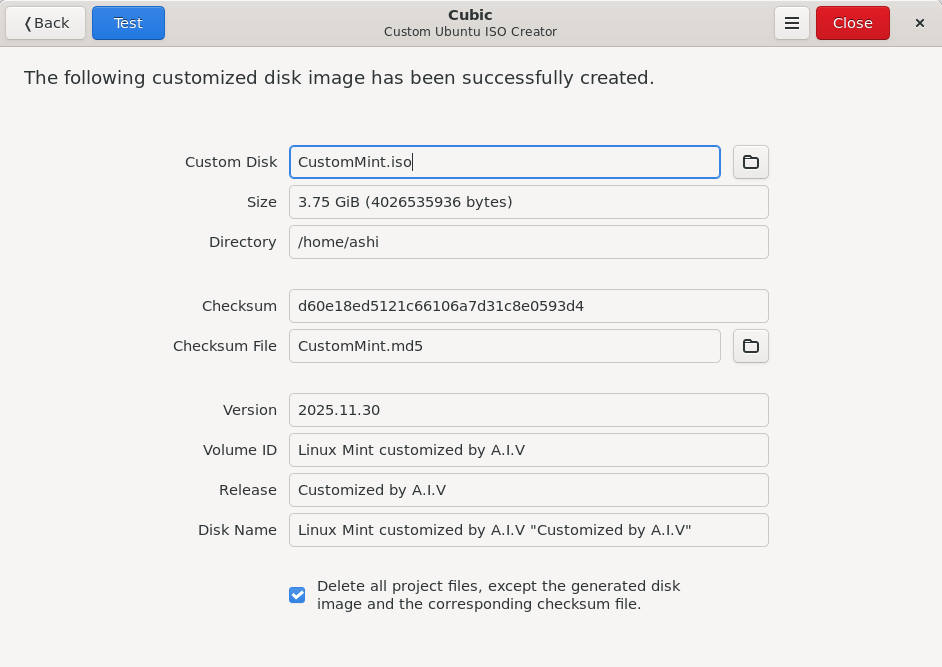Click the Directory field showing /home/ashi
942x667 pixels.
point(528,242)
